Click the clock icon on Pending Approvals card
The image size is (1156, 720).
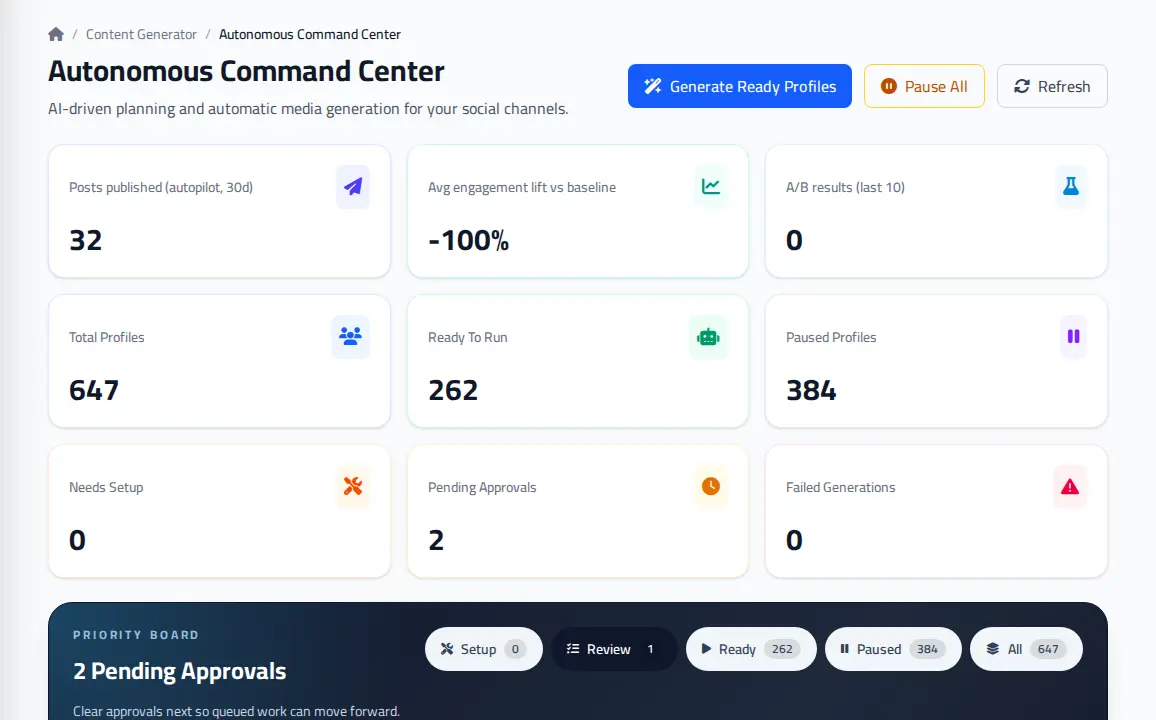coord(711,486)
